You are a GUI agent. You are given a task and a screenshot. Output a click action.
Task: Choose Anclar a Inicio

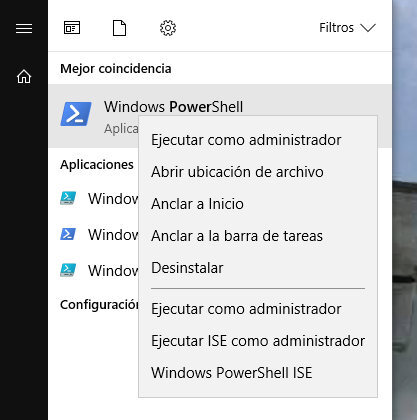click(197, 204)
